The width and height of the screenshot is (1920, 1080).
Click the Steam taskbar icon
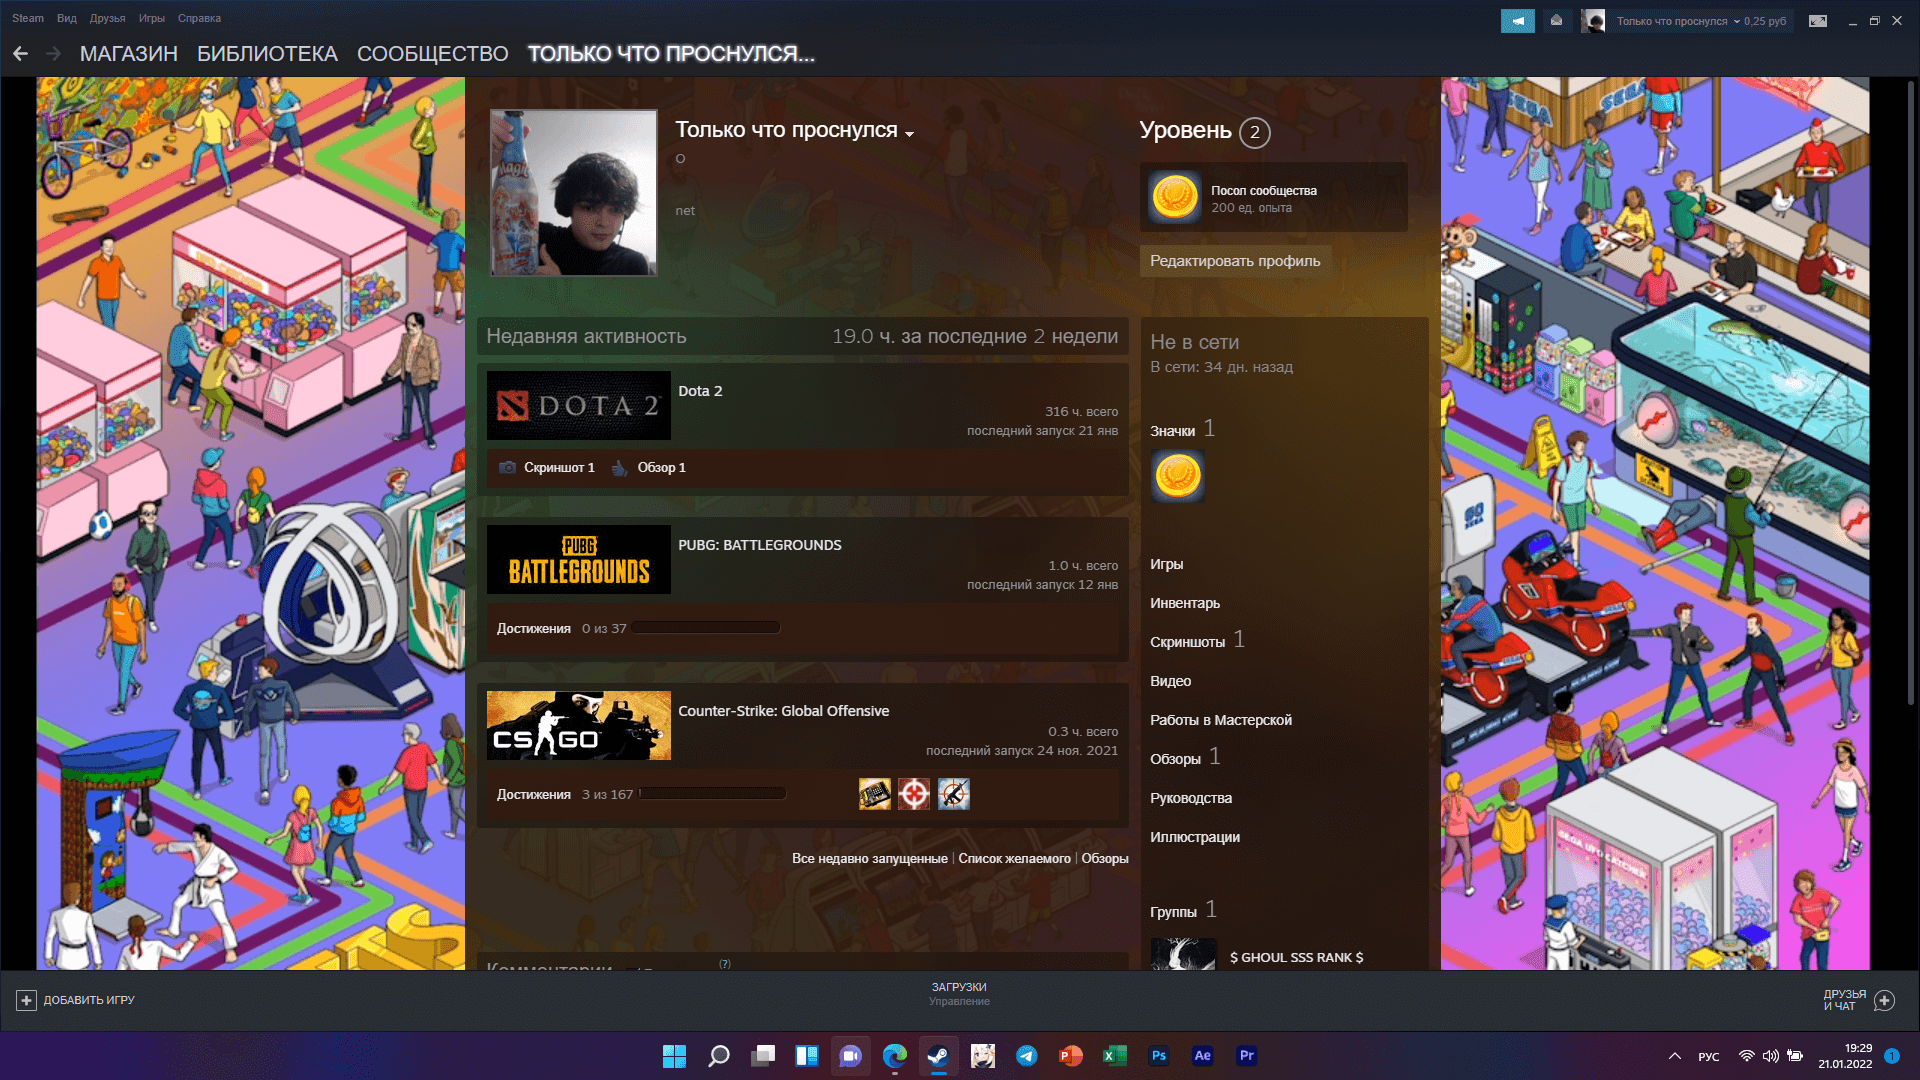[938, 1056]
